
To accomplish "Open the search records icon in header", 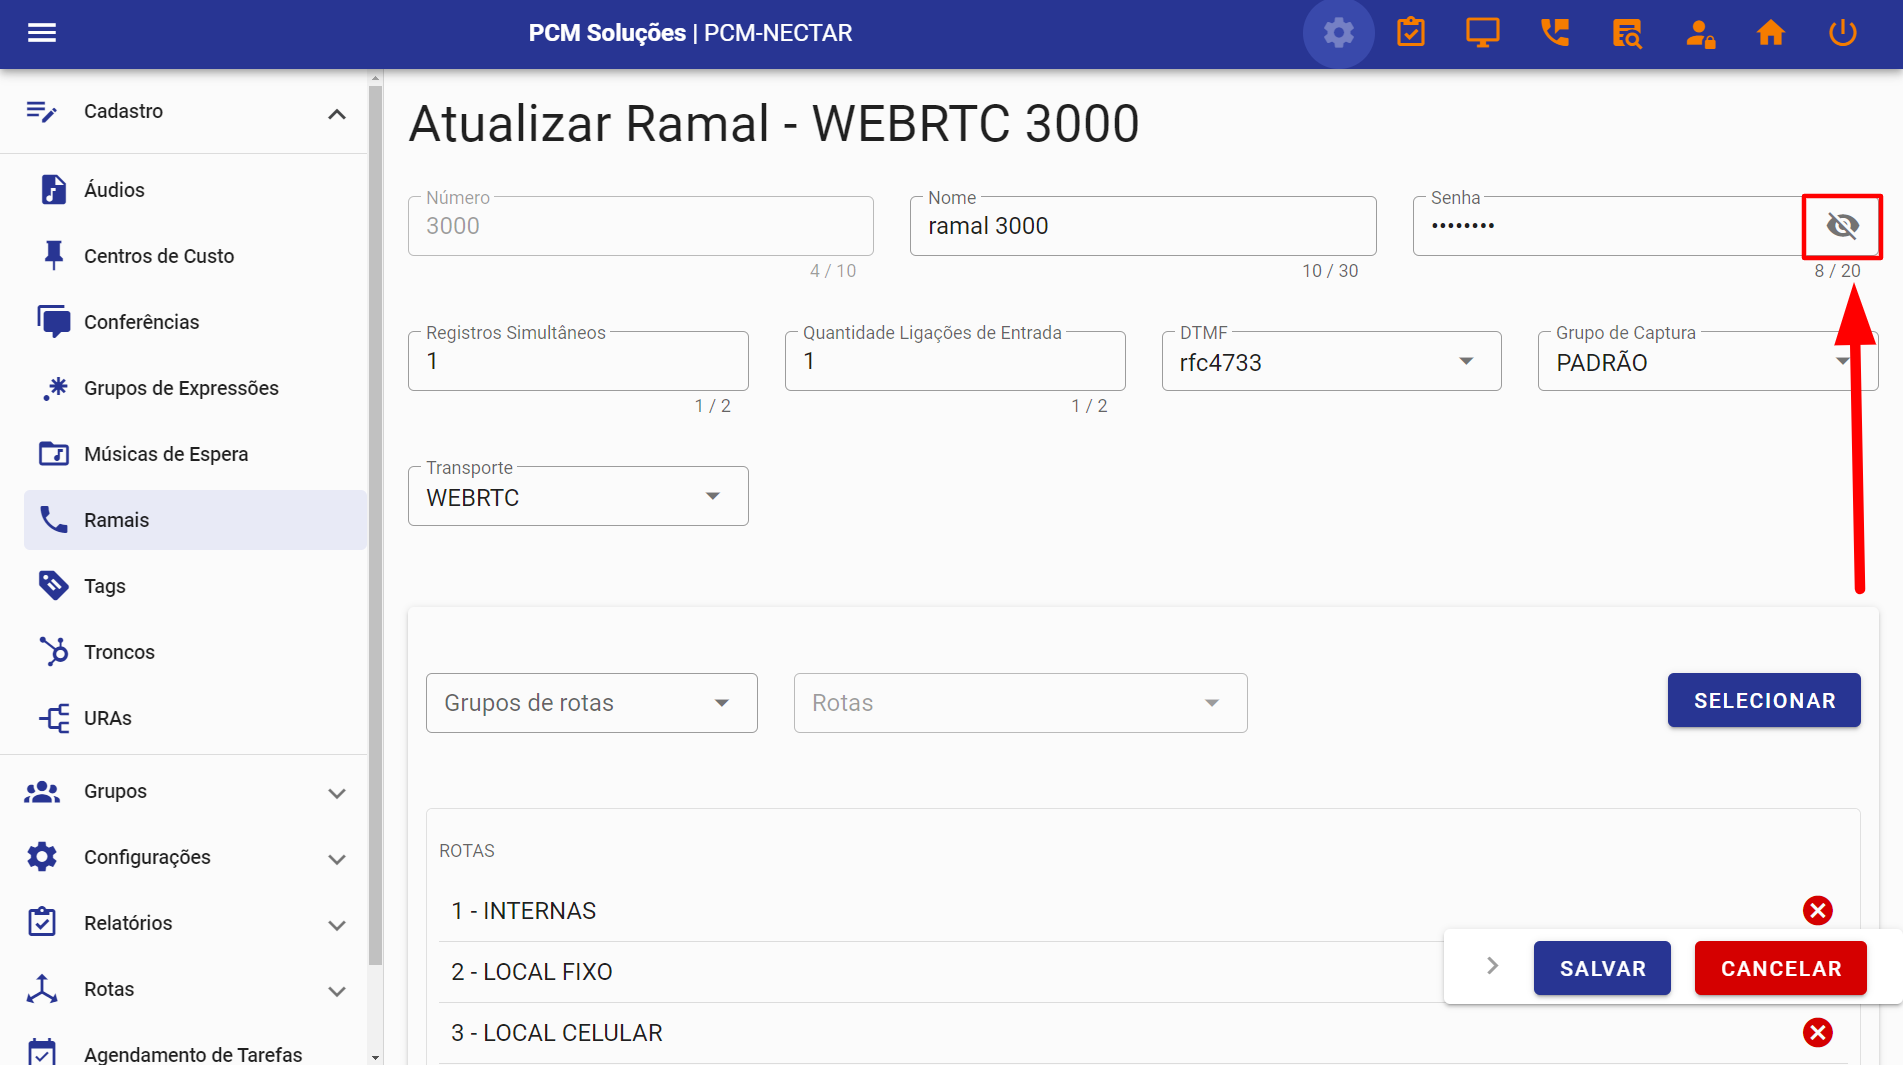I will pos(1627,33).
